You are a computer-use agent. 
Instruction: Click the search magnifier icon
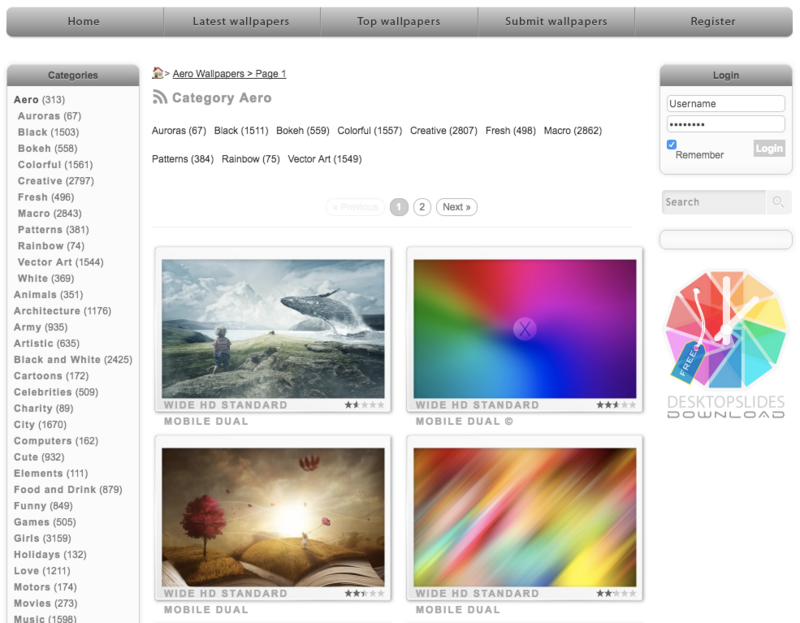click(x=778, y=202)
